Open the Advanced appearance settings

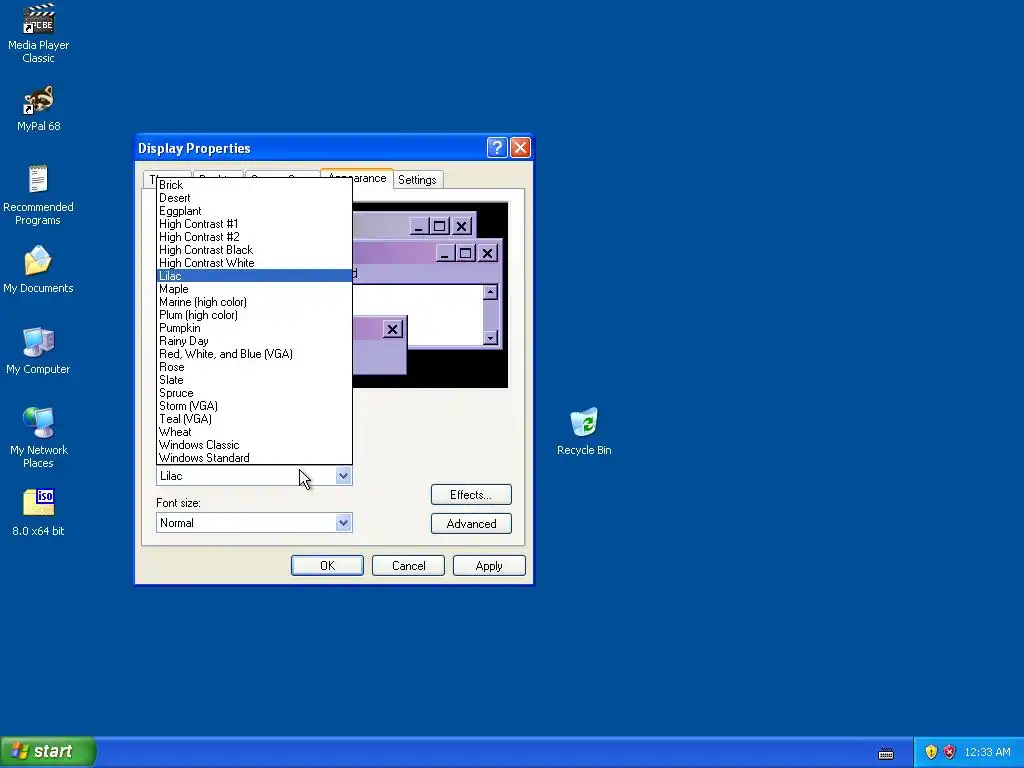coord(471,523)
